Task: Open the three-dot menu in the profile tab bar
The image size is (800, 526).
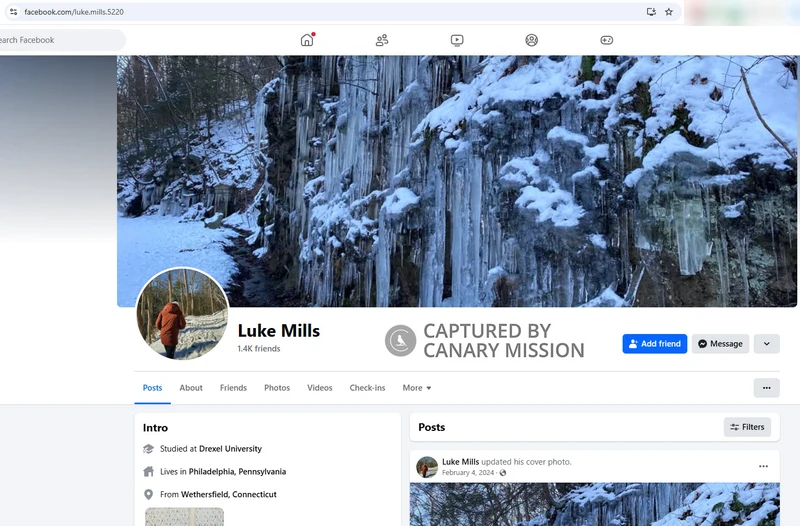Action: click(766, 388)
